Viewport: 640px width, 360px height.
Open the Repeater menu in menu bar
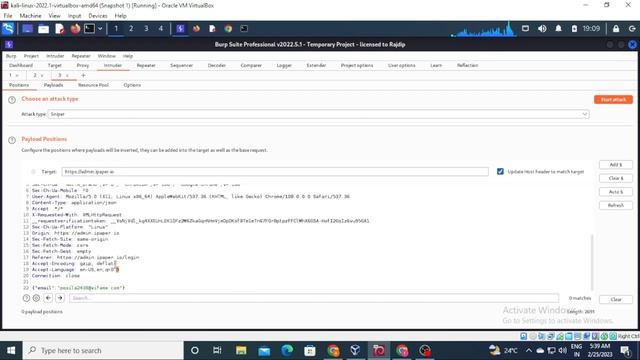point(81,56)
